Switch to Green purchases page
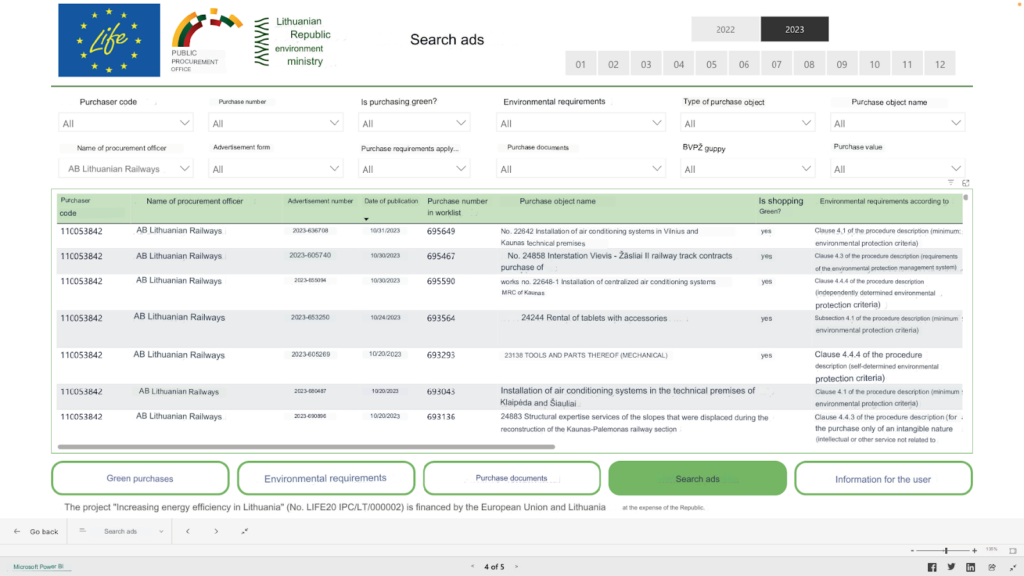1024x576 pixels. click(x=140, y=479)
